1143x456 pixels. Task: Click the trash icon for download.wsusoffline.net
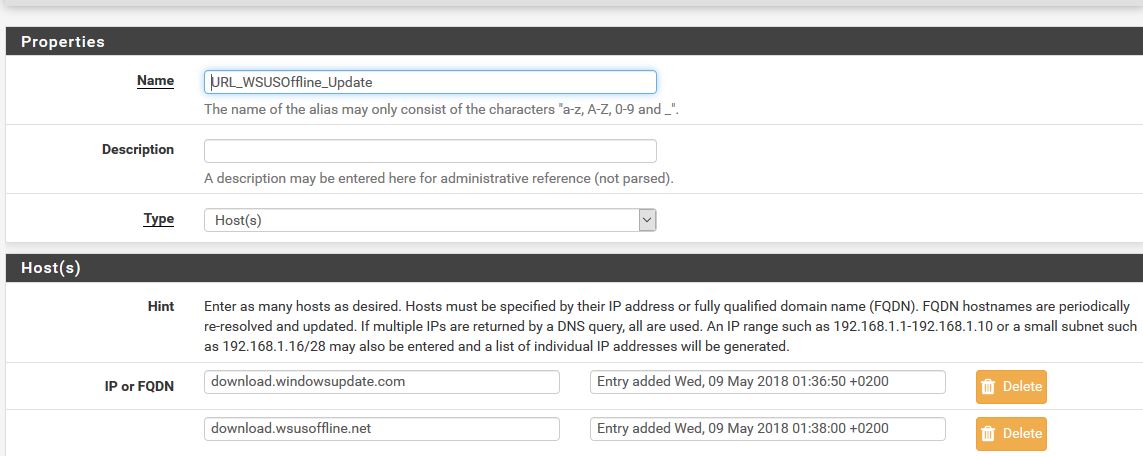(988, 433)
